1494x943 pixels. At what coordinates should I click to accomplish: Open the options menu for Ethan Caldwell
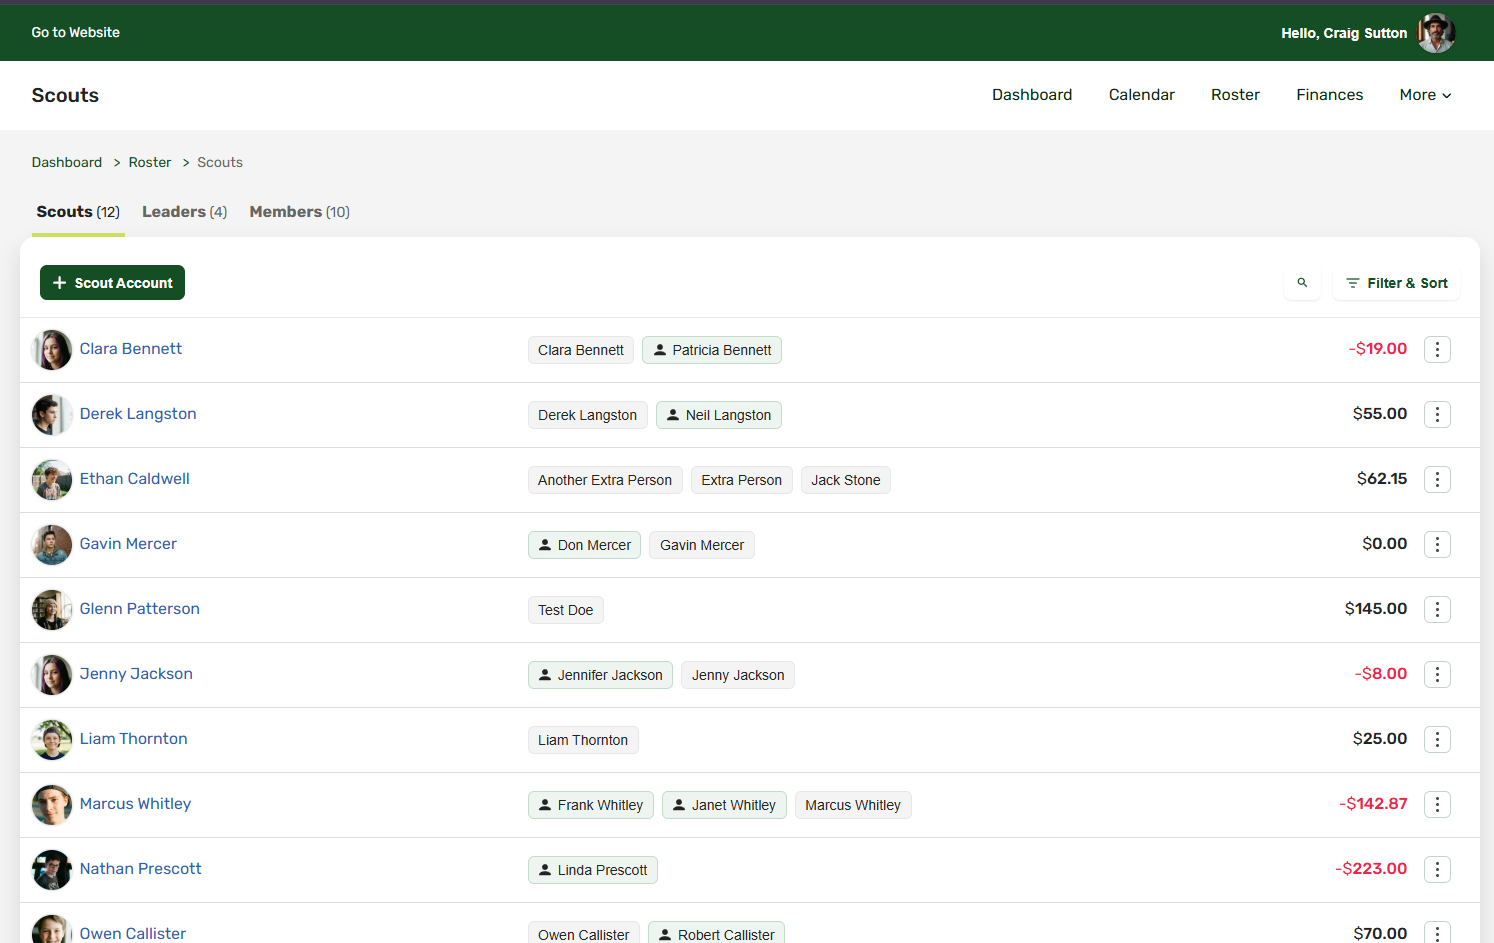(x=1437, y=479)
